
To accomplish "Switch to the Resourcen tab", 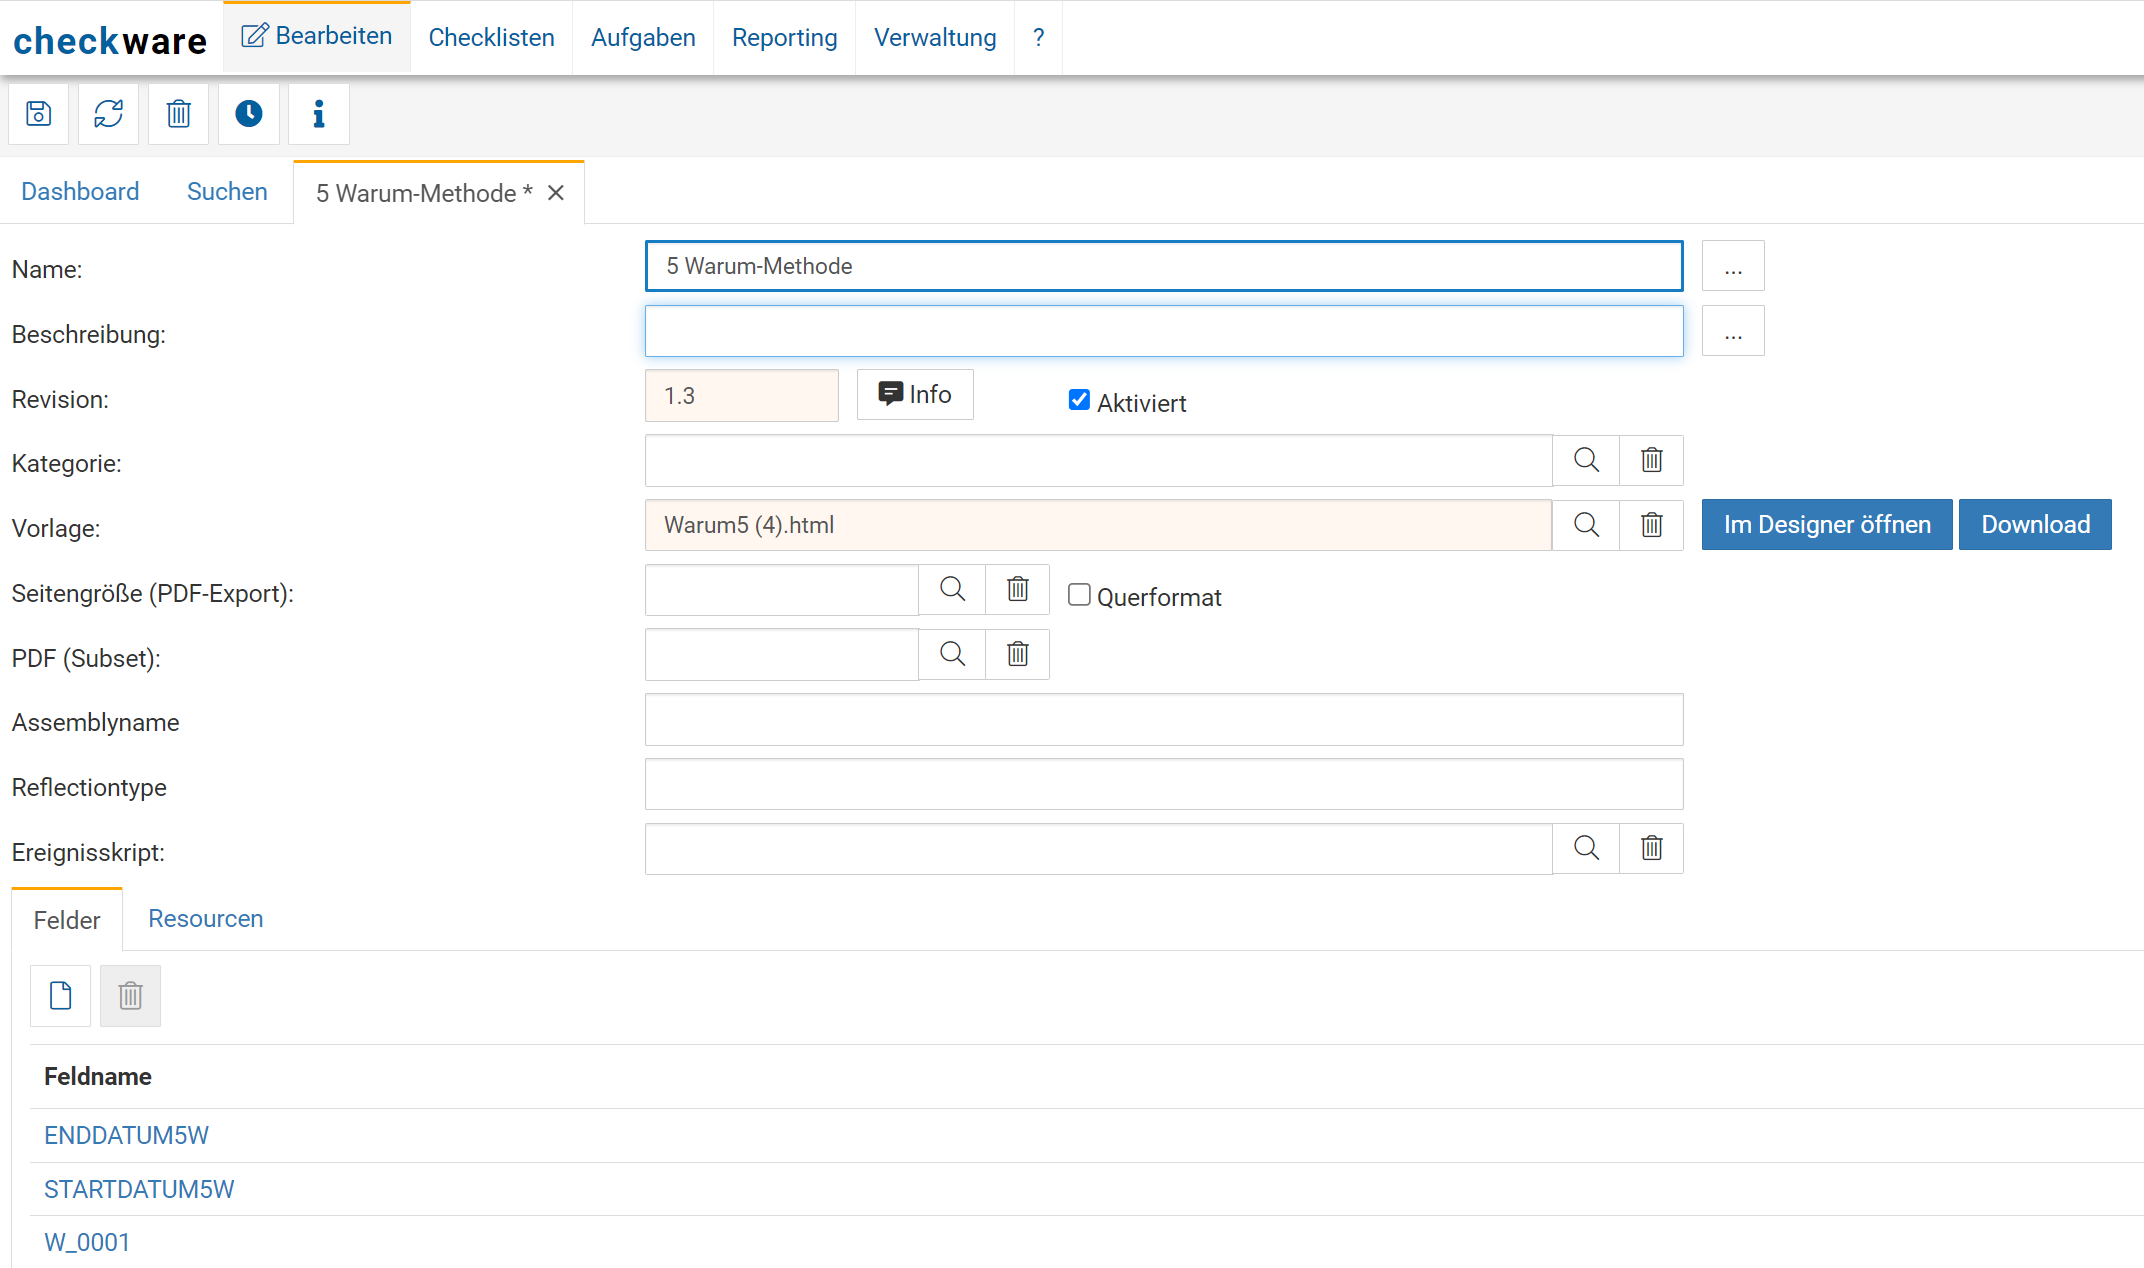I will 206,919.
